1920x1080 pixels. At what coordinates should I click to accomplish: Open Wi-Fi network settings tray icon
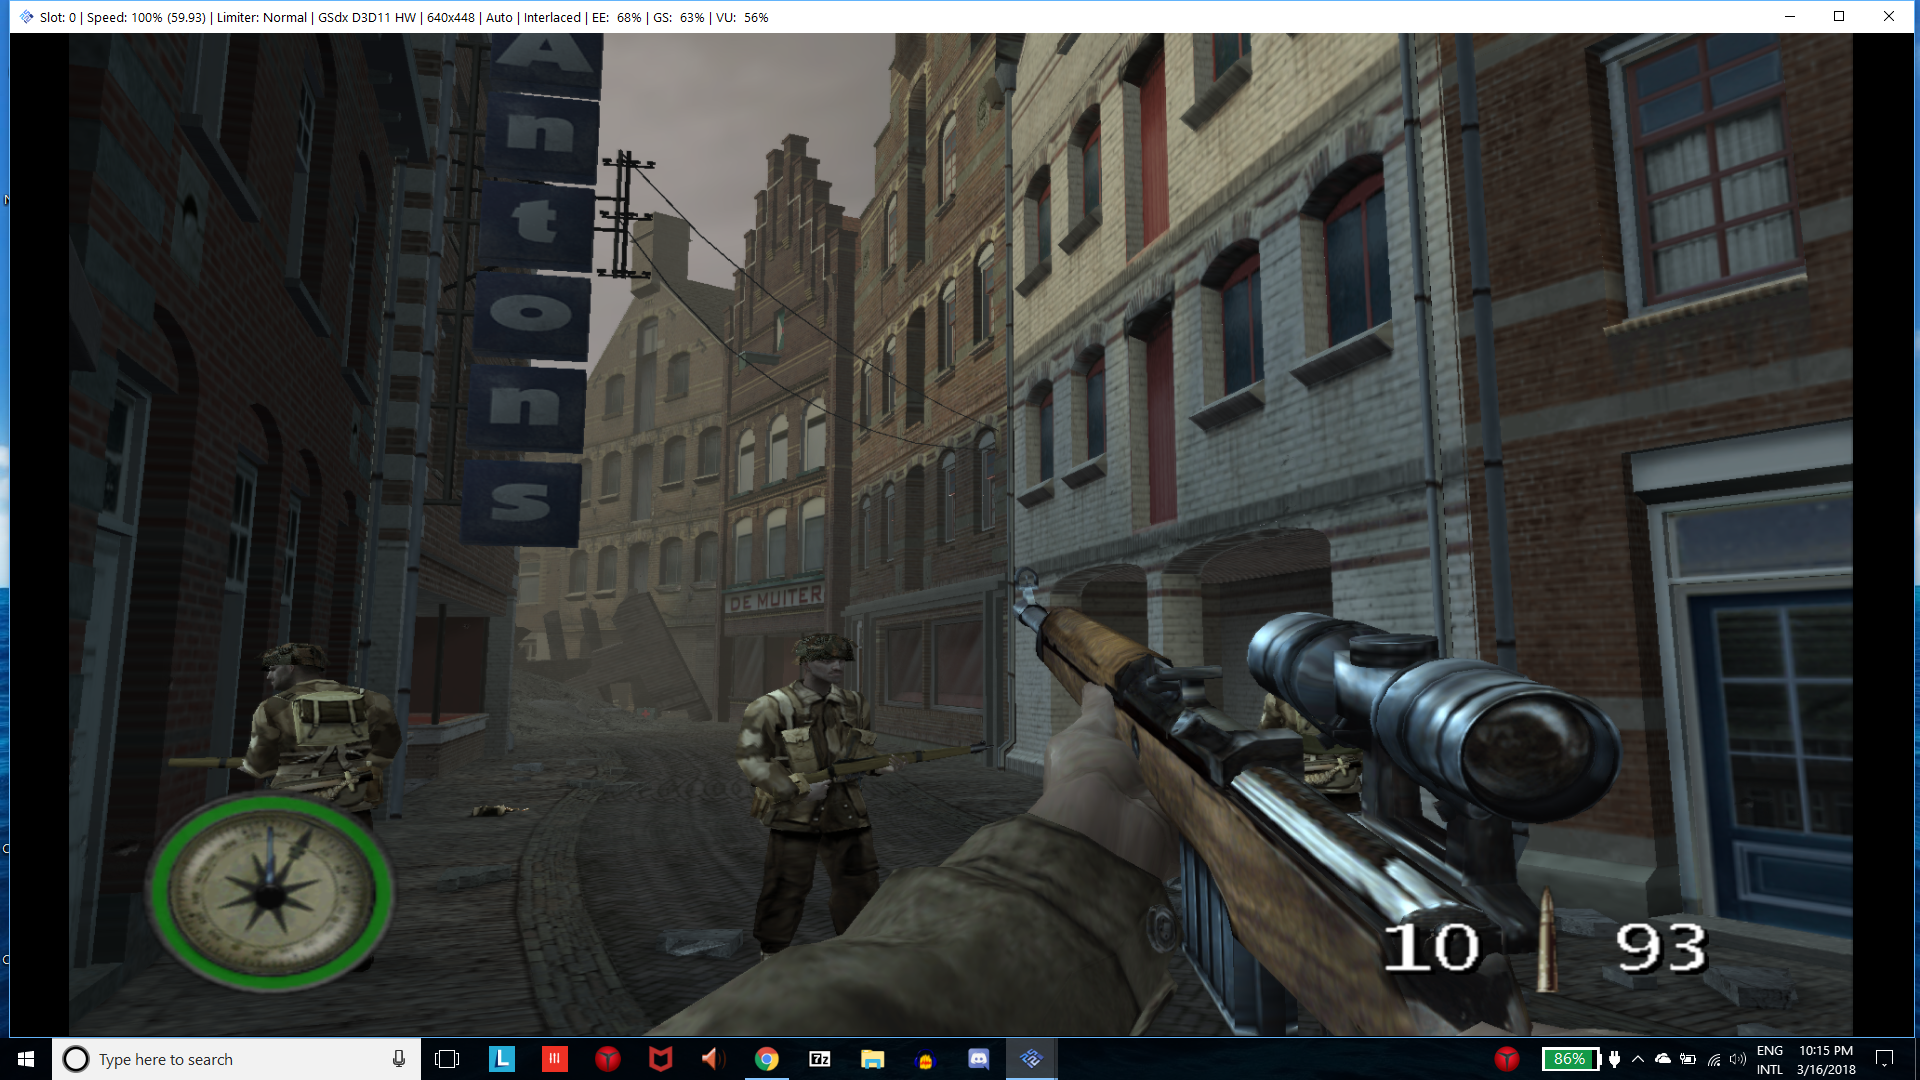(1714, 1059)
